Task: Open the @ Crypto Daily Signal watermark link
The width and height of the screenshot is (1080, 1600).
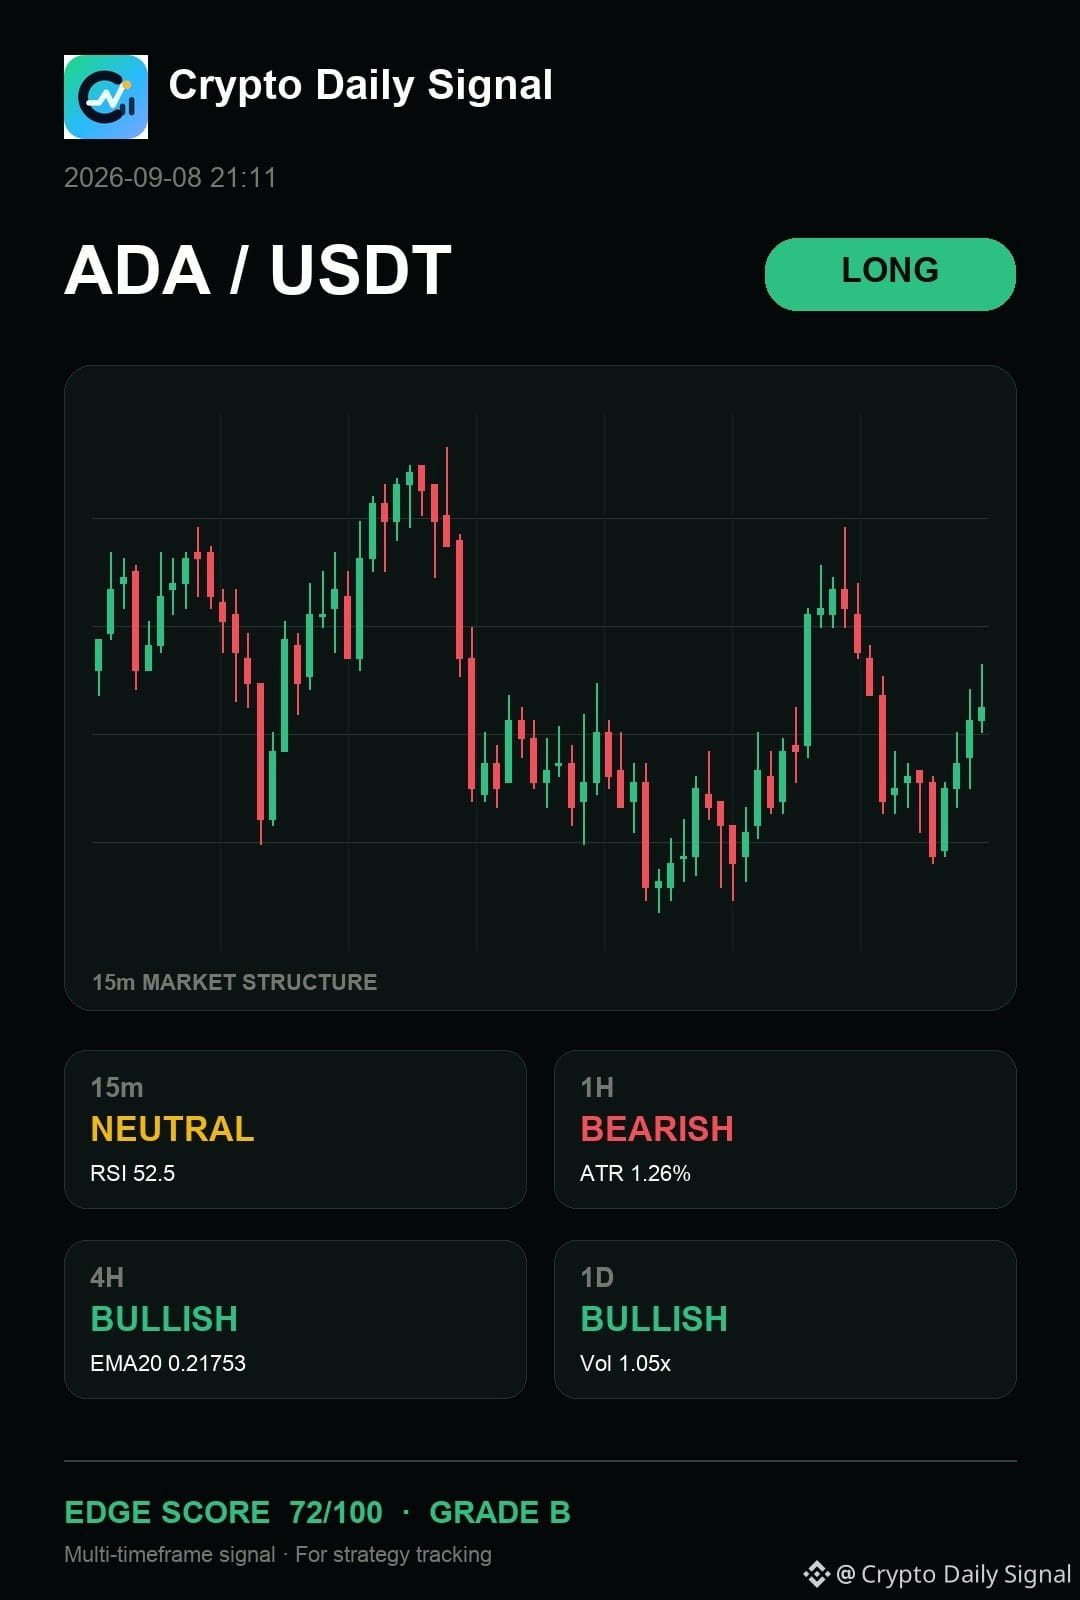Action: (954, 1574)
